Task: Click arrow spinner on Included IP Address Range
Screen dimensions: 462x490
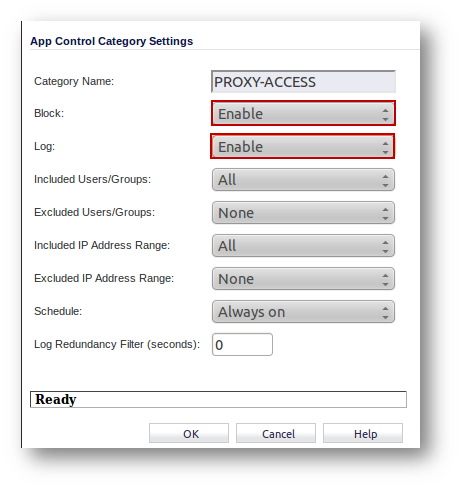Action: tap(385, 246)
